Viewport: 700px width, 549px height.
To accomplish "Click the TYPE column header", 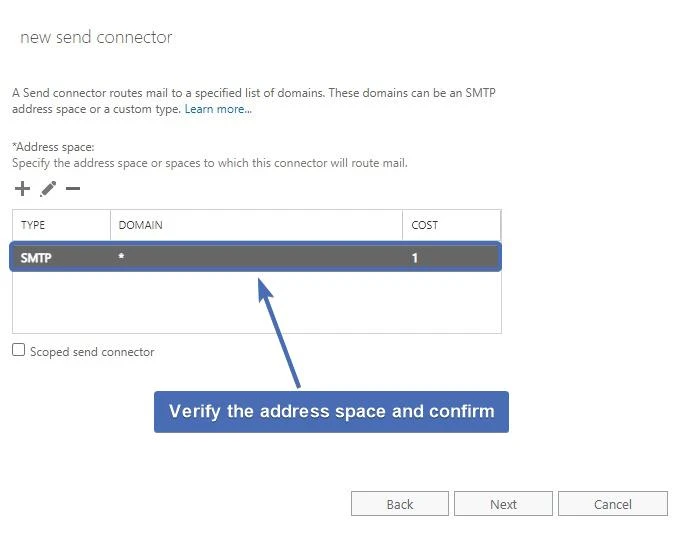I will [x=34, y=225].
